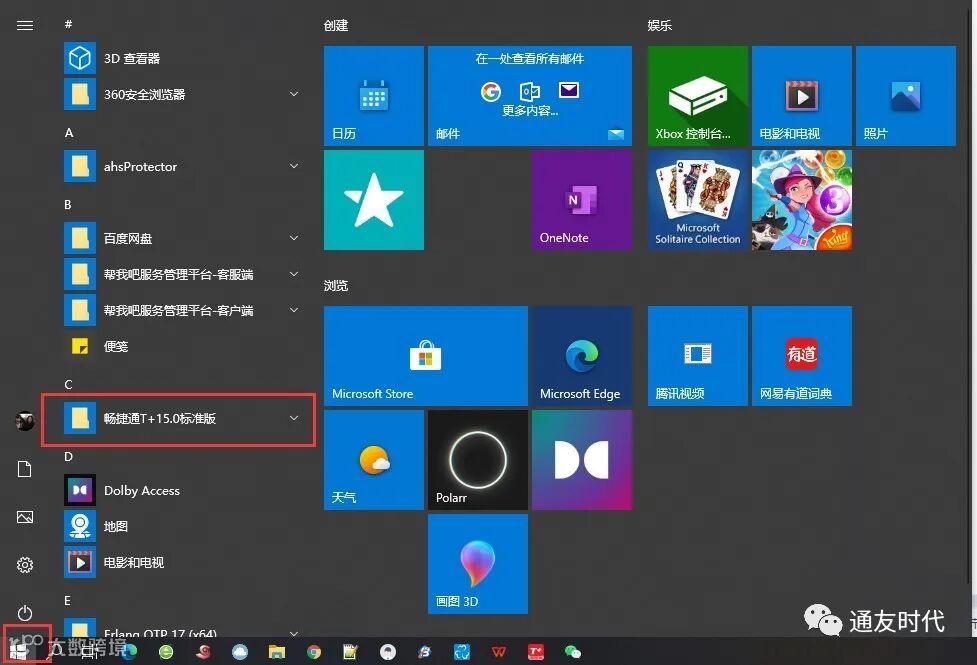Open the 邮件 mail tile
Viewport: 977px width, 665px height.
tap(530, 96)
